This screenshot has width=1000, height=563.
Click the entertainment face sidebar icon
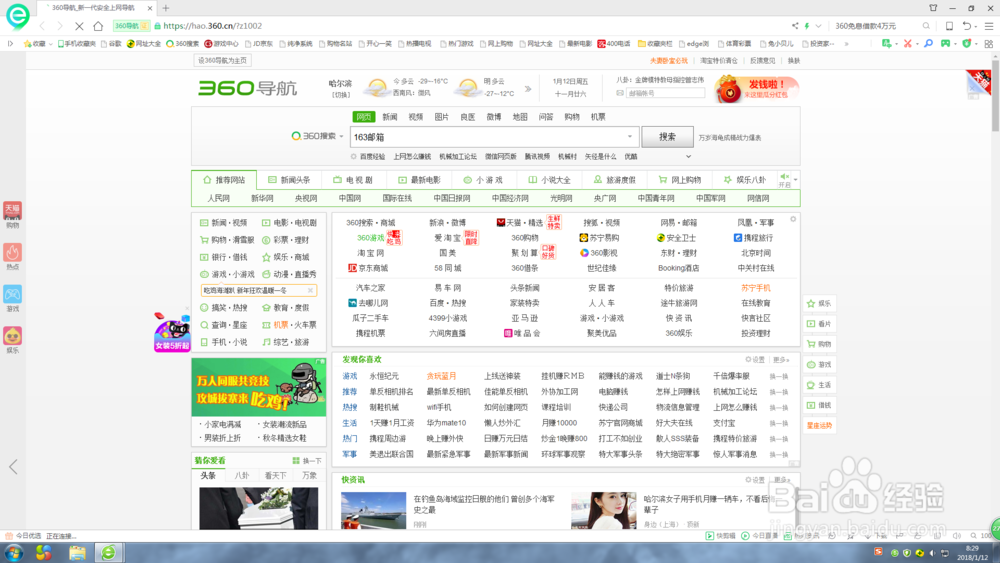pos(12,337)
